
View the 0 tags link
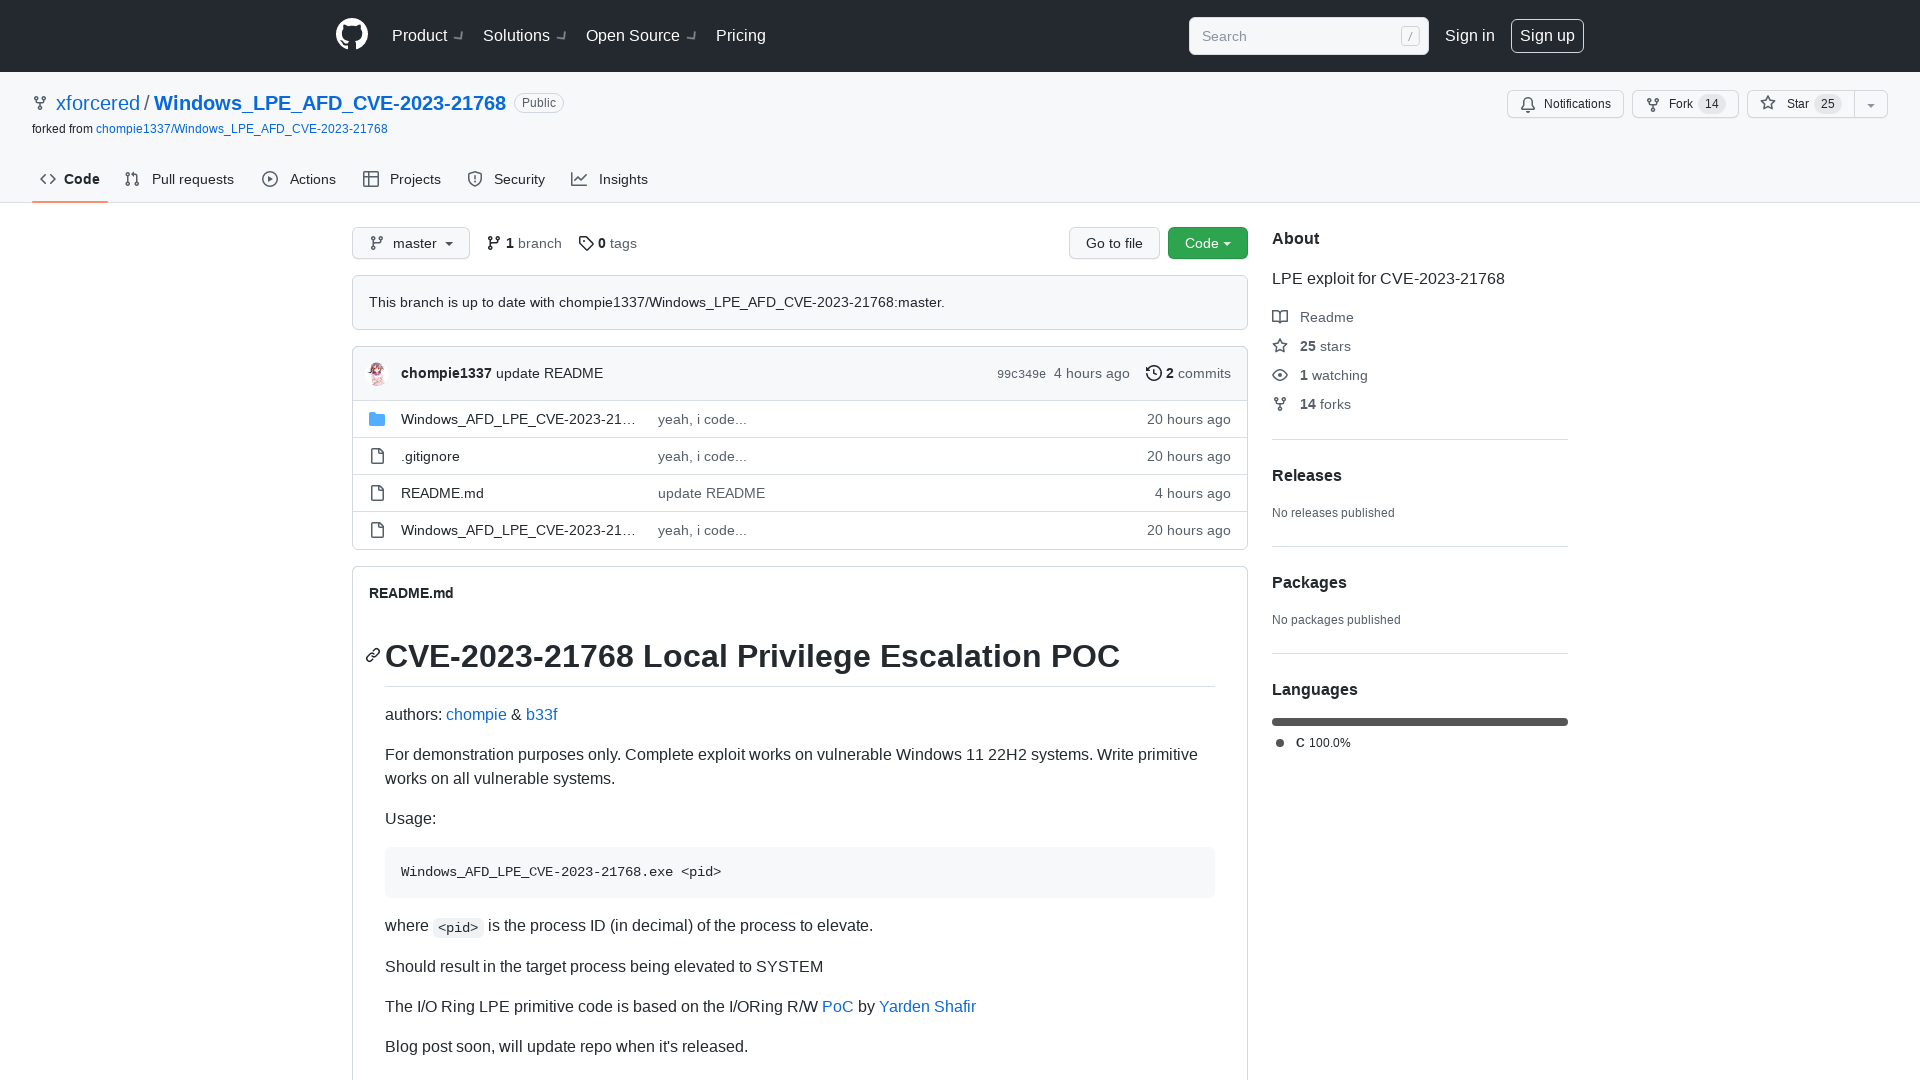608,243
